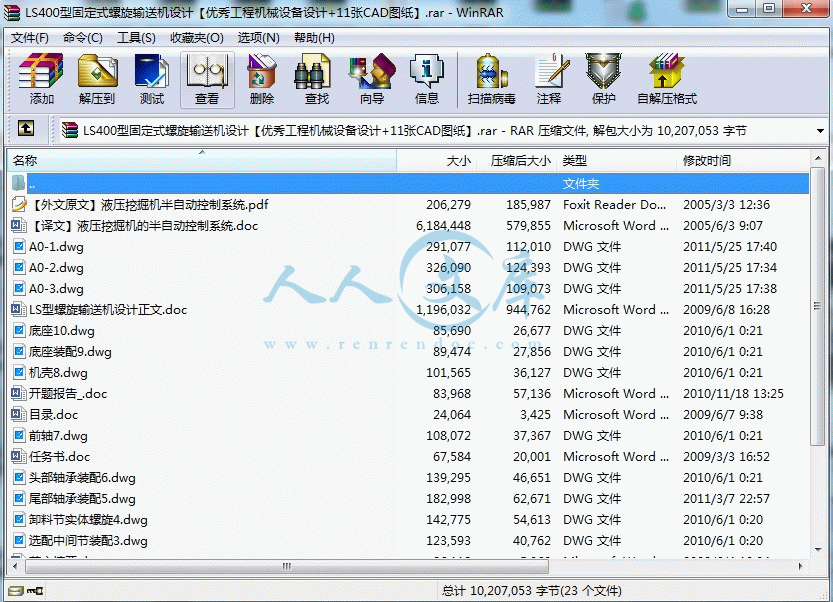This screenshot has height=602, width=833.
Task: Select file A0-3.dwg
Action: (x=56, y=289)
